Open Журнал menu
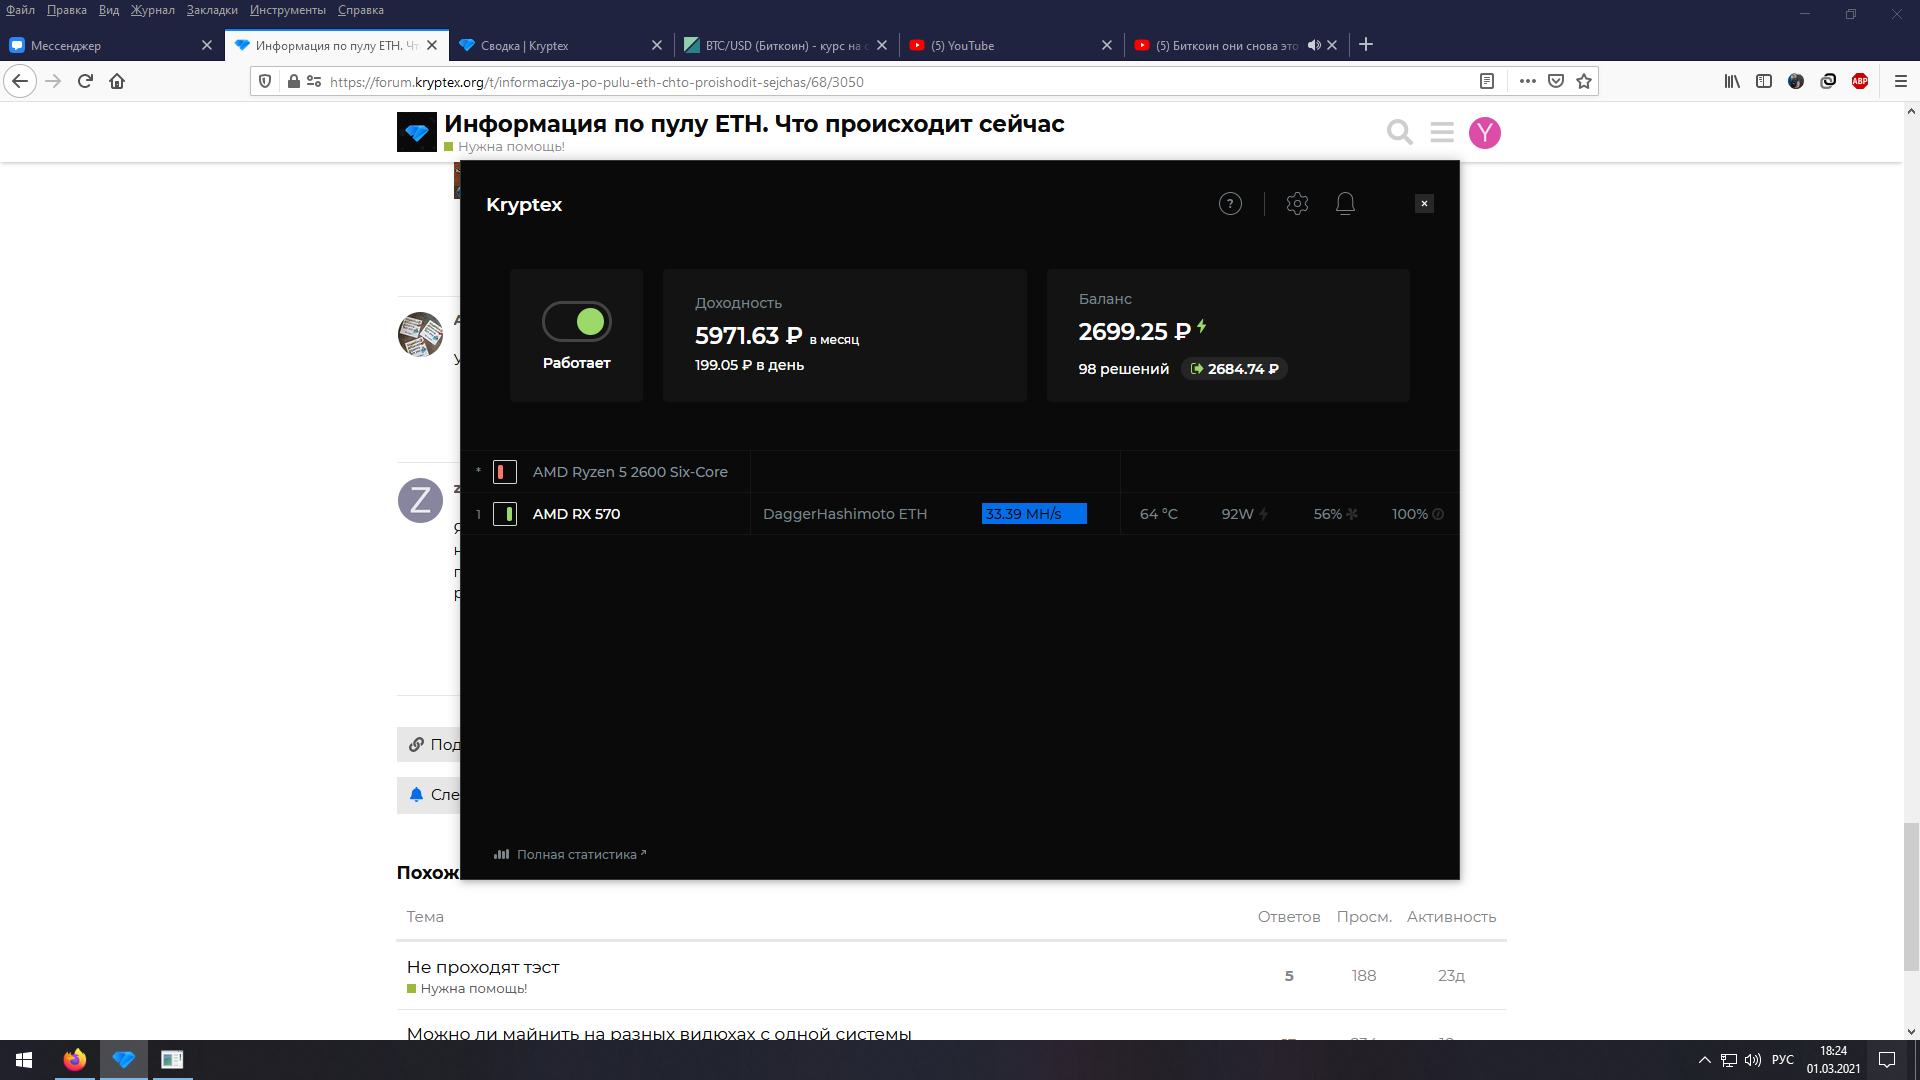Screen dimensions: 1920x1080 pyautogui.click(x=152, y=10)
